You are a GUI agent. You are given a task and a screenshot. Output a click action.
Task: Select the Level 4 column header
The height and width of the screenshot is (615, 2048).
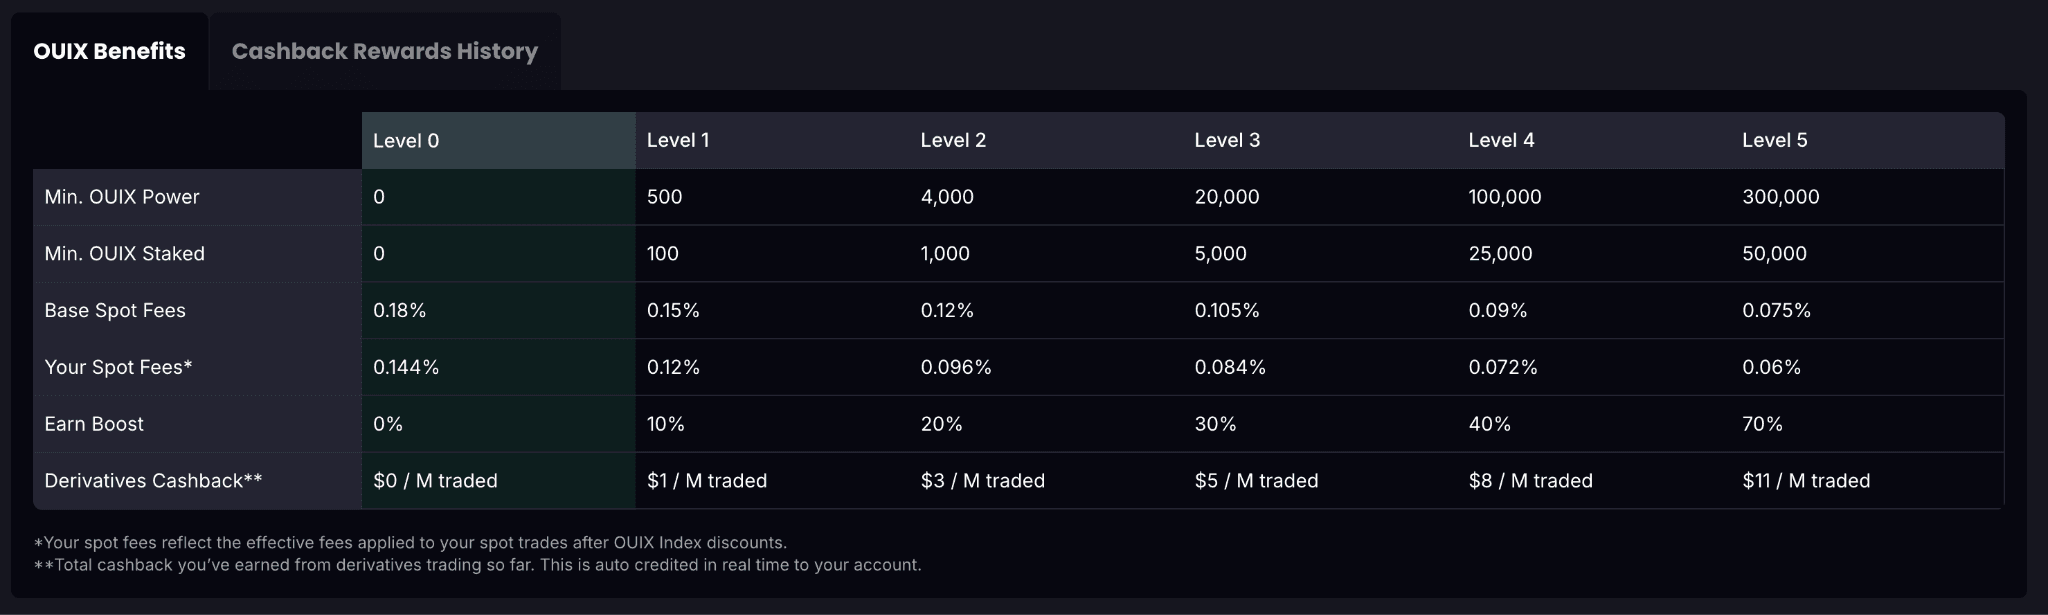pos(1501,141)
